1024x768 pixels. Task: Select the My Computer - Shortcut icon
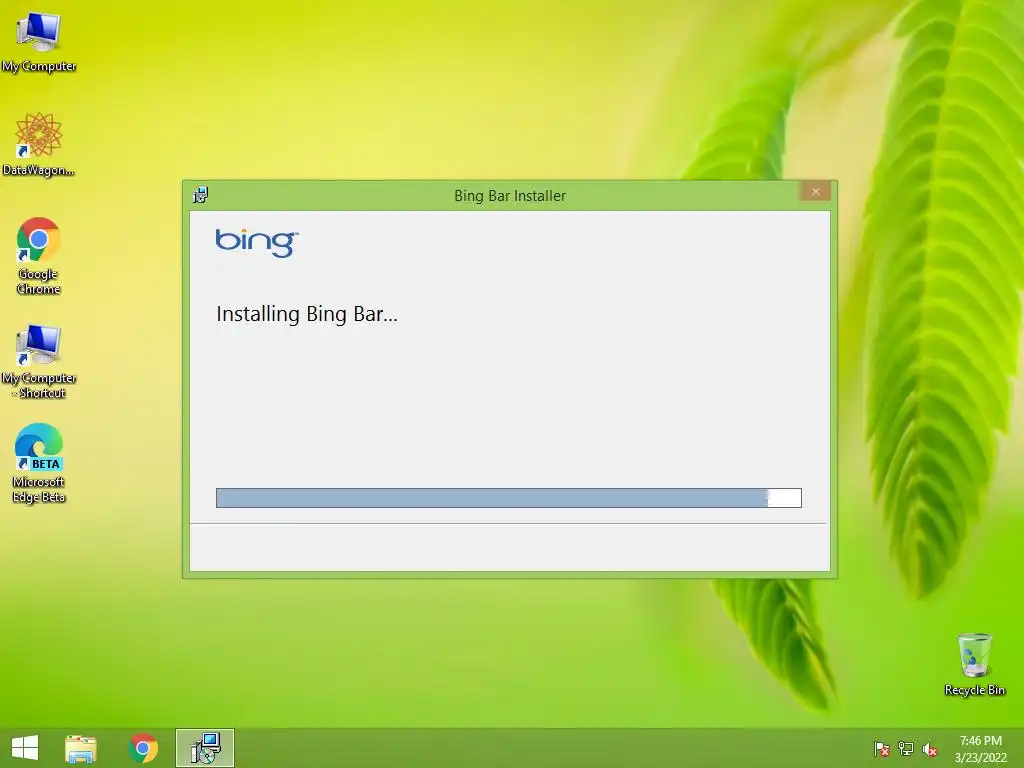pos(39,360)
